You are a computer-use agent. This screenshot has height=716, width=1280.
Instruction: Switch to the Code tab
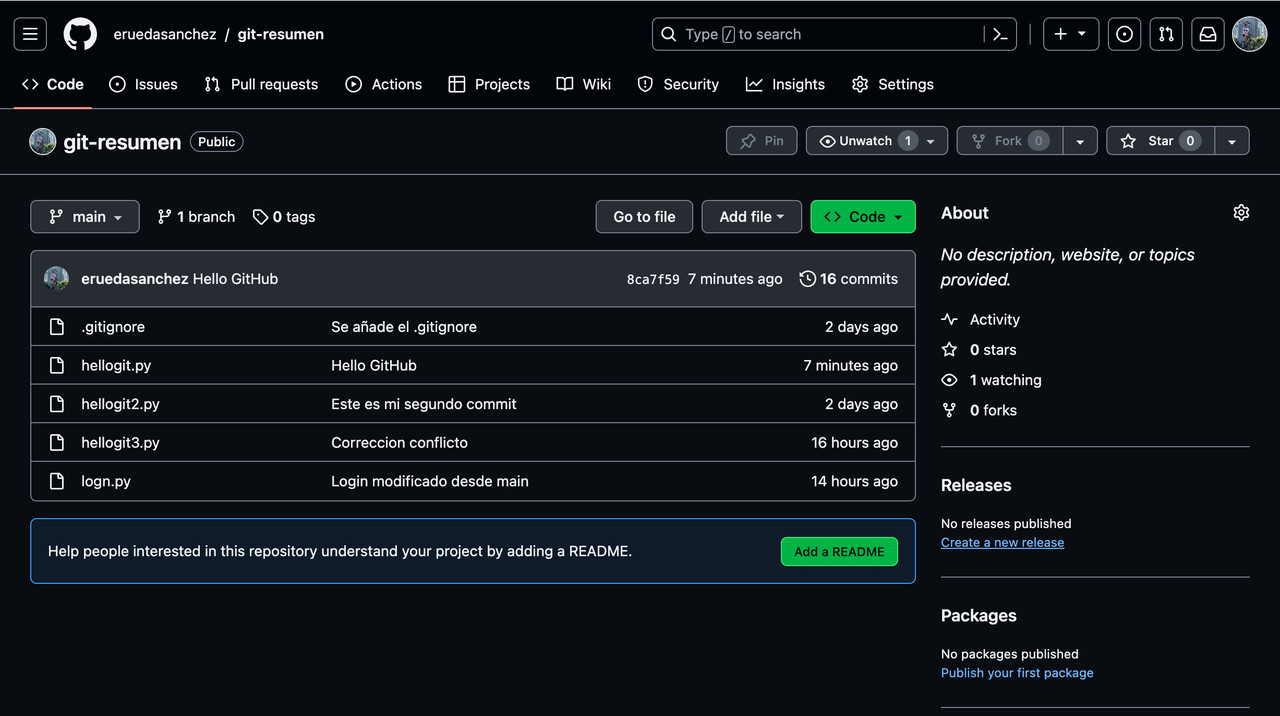click(53, 84)
